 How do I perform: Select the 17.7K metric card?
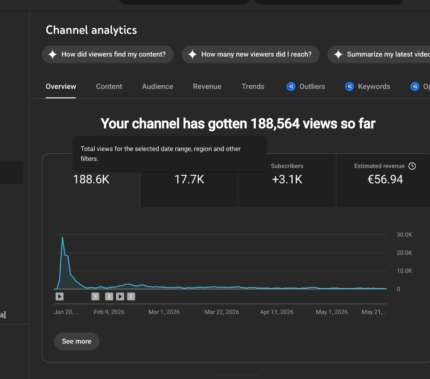point(189,180)
